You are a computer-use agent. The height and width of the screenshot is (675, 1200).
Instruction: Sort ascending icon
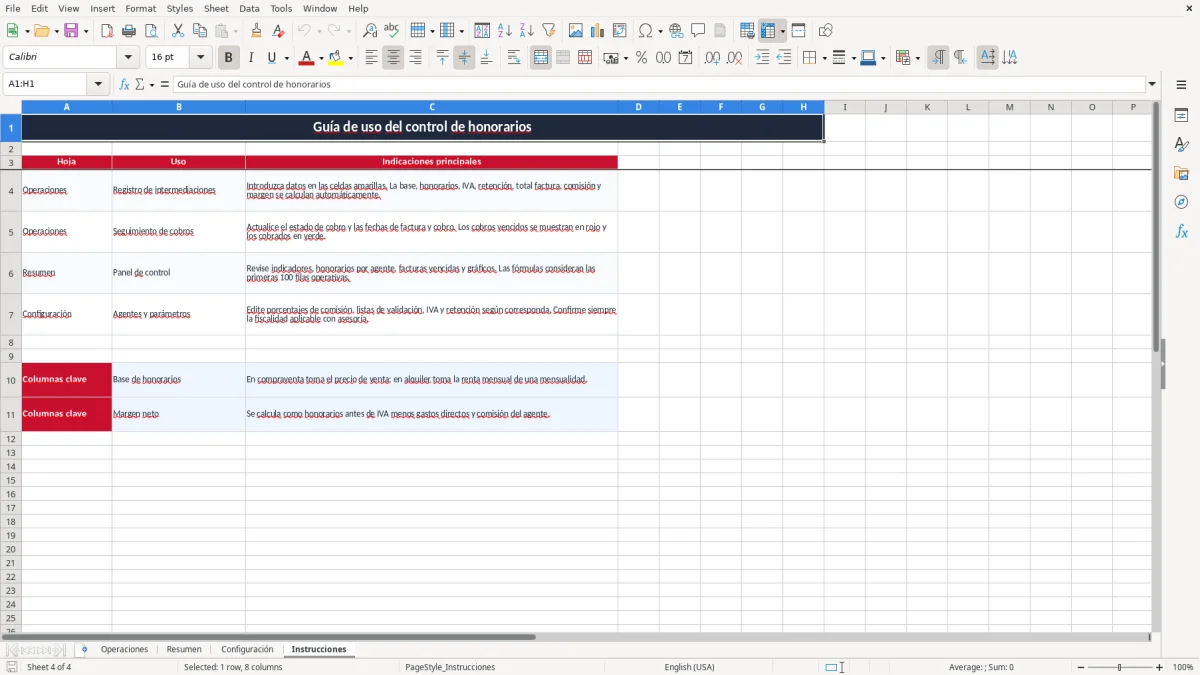(505, 31)
